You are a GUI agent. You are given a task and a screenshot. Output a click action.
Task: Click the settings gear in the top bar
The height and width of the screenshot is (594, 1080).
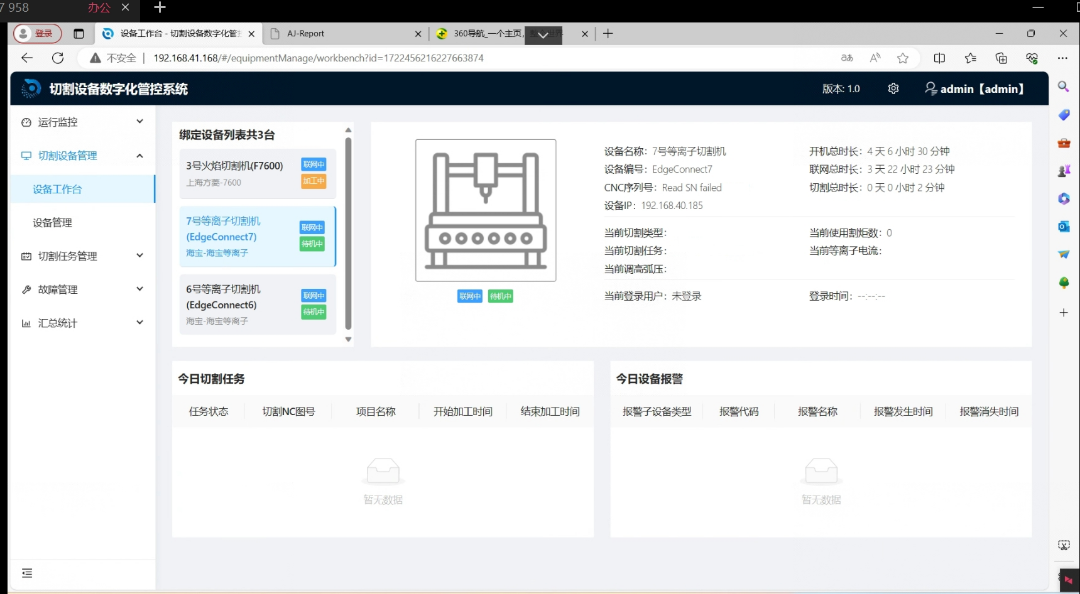pos(893,89)
